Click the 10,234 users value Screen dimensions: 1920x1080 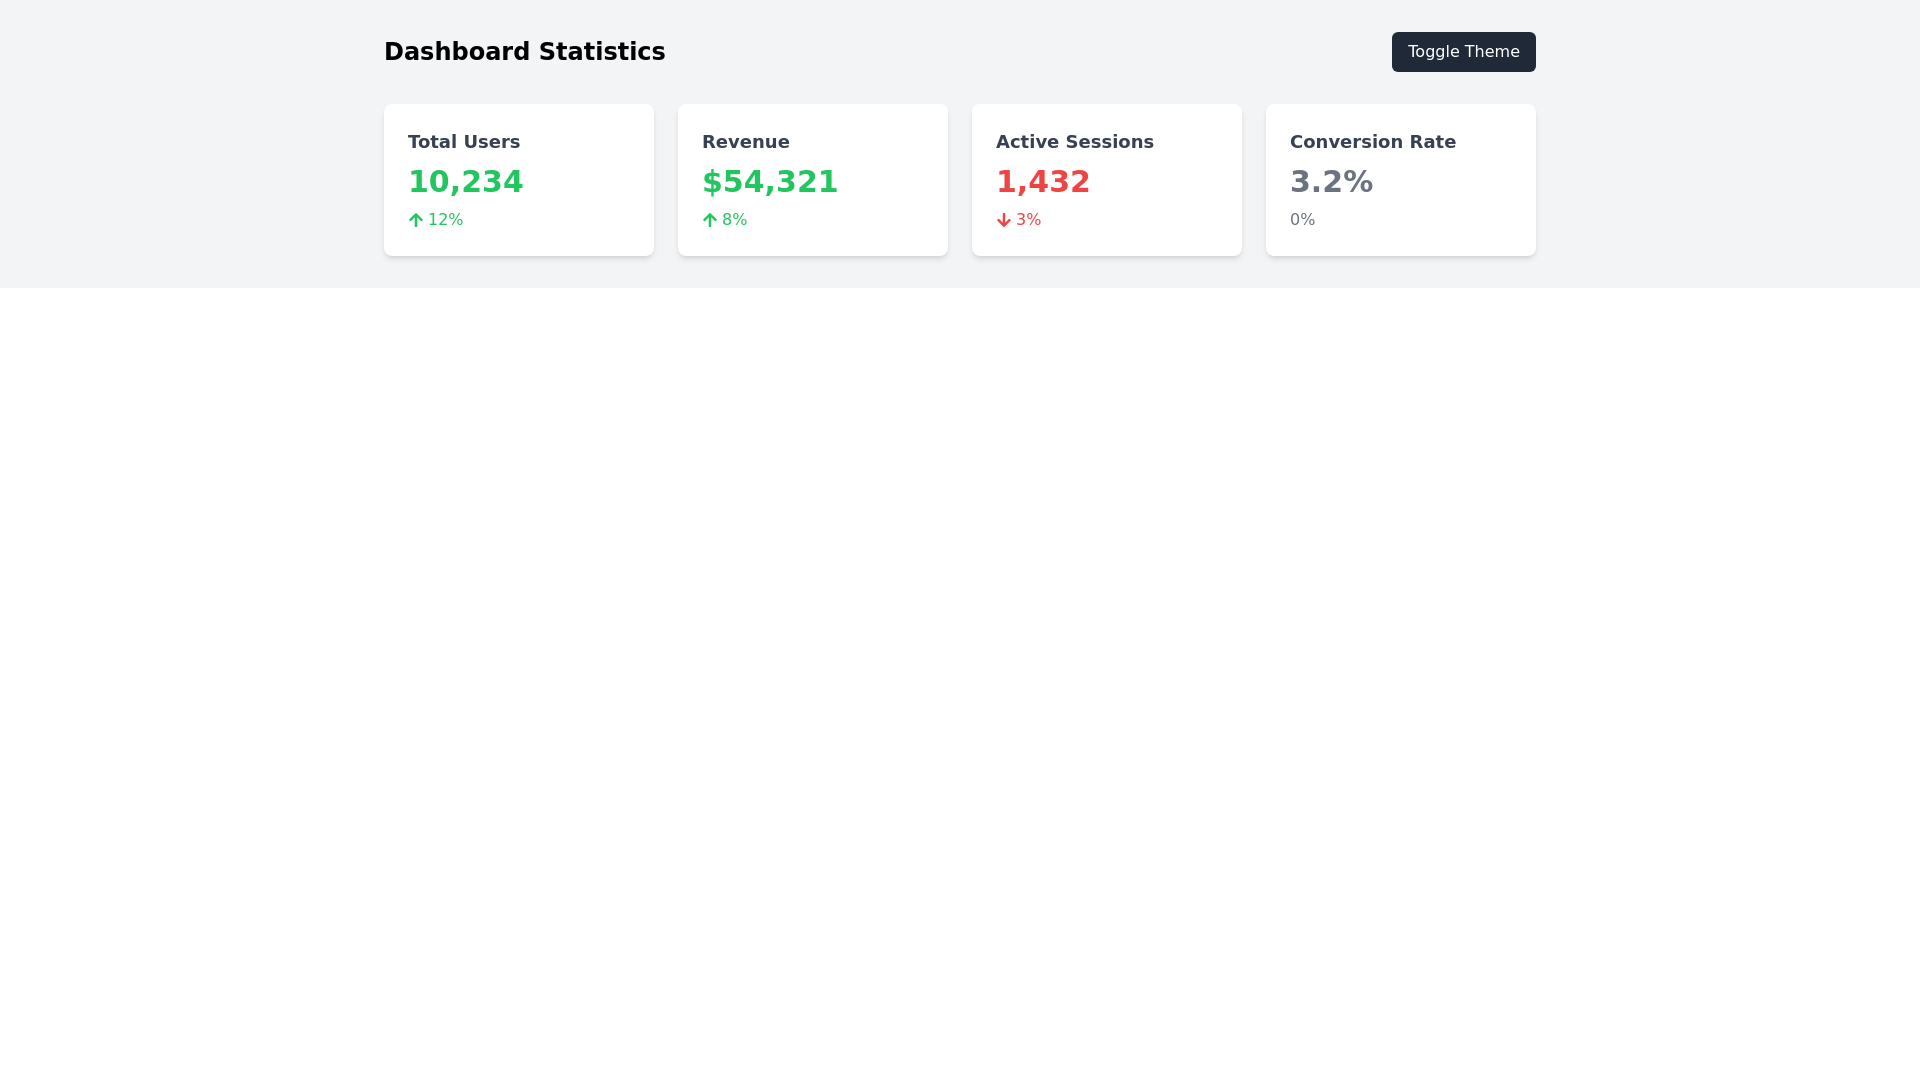coord(465,182)
